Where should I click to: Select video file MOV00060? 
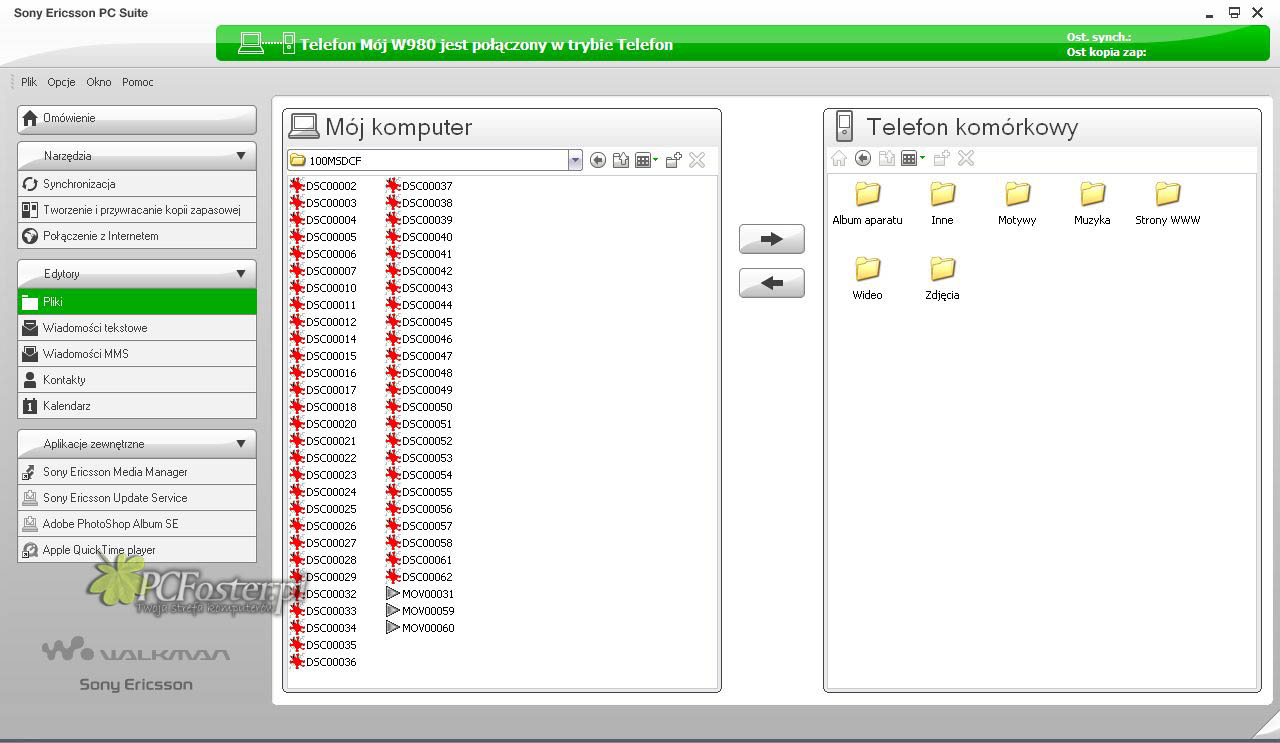tap(420, 628)
